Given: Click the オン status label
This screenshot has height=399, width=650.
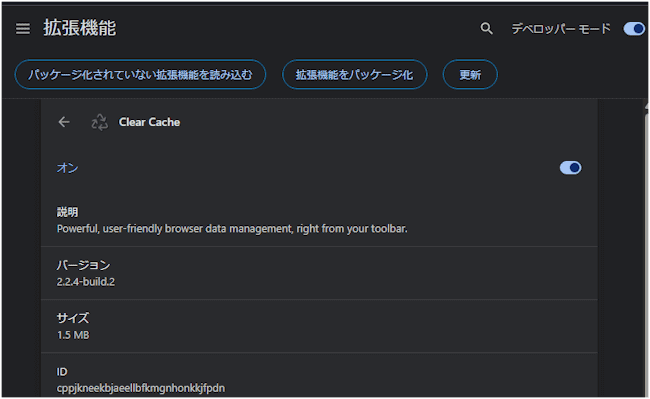Looking at the screenshot, I should (67, 168).
